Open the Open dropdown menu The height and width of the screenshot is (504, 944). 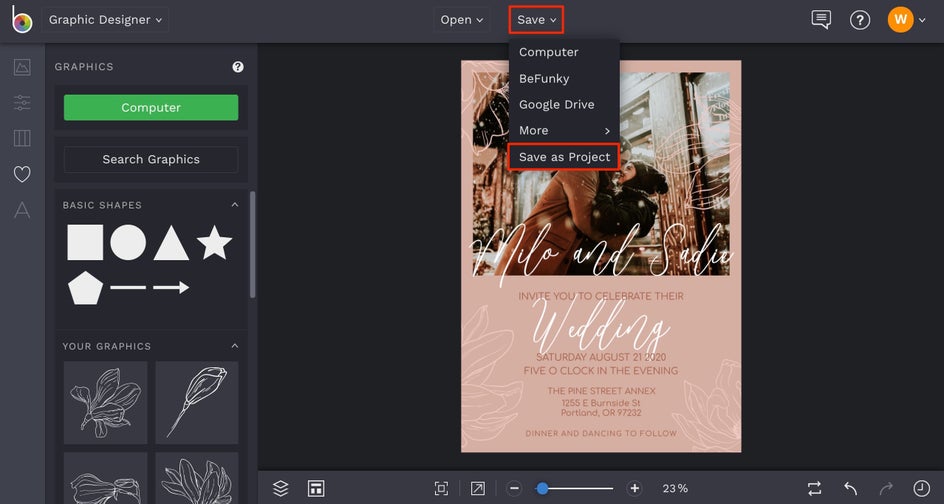pyautogui.click(x=462, y=20)
